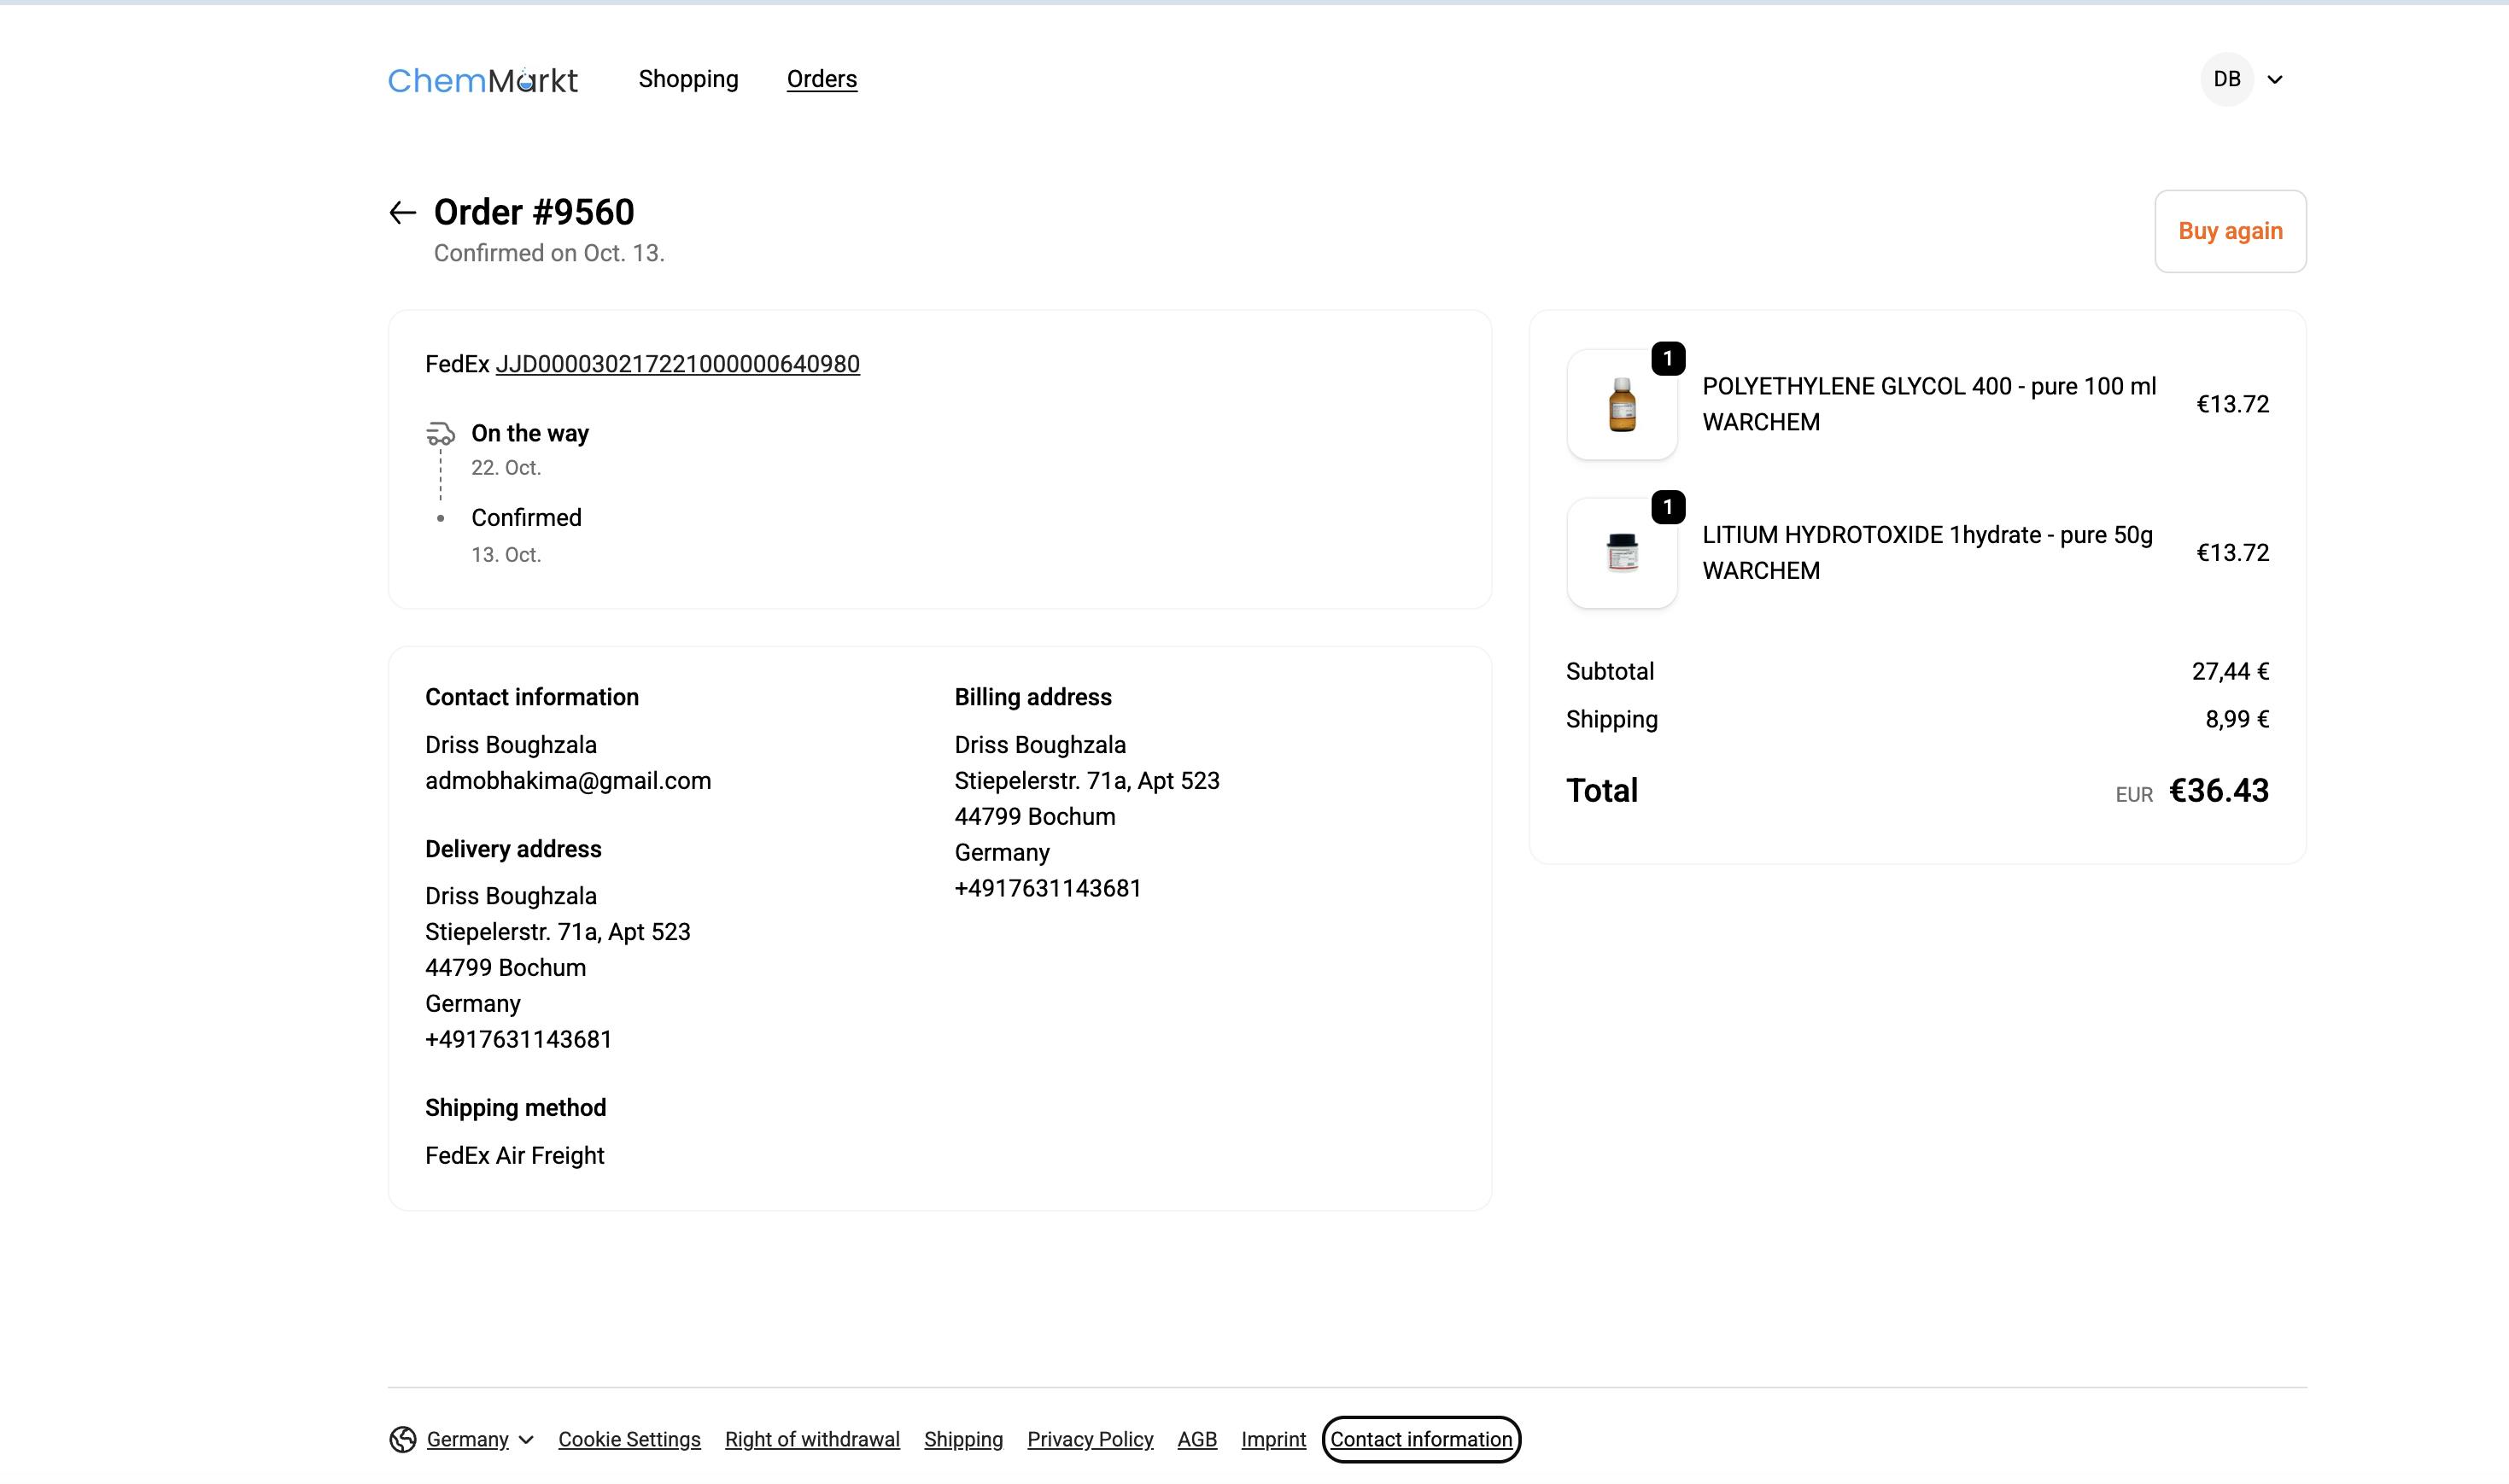The height and width of the screenshot is (1484, 2509).
Task: View the Right of withdrawal page
Action: (812, 1439)
